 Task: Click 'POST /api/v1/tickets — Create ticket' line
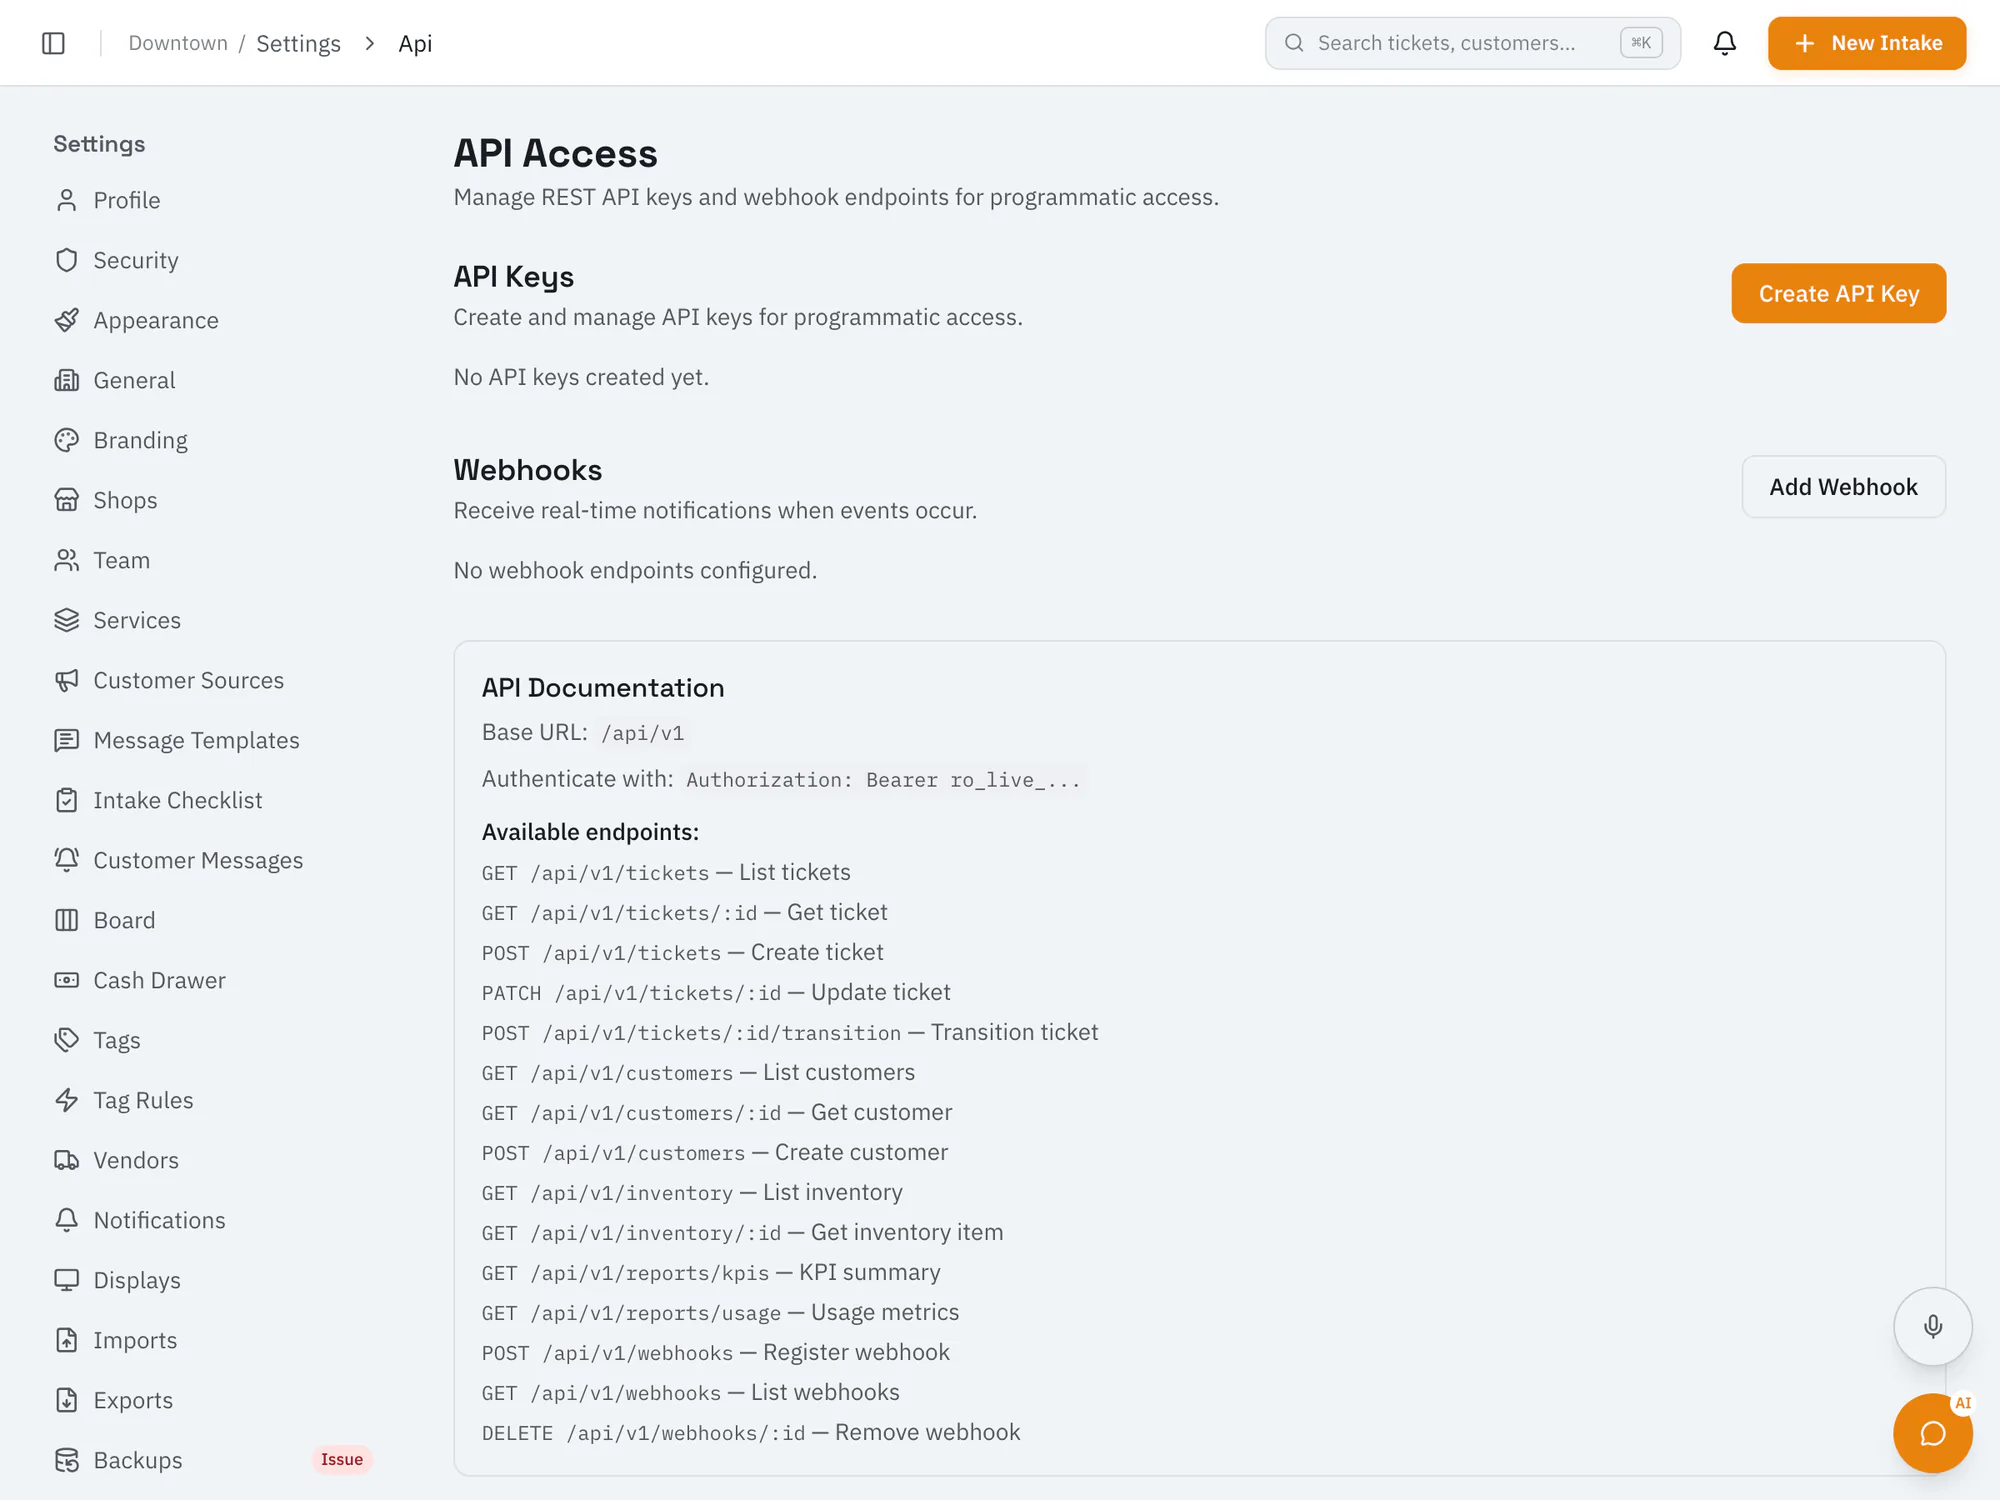[x=683, y=953]
